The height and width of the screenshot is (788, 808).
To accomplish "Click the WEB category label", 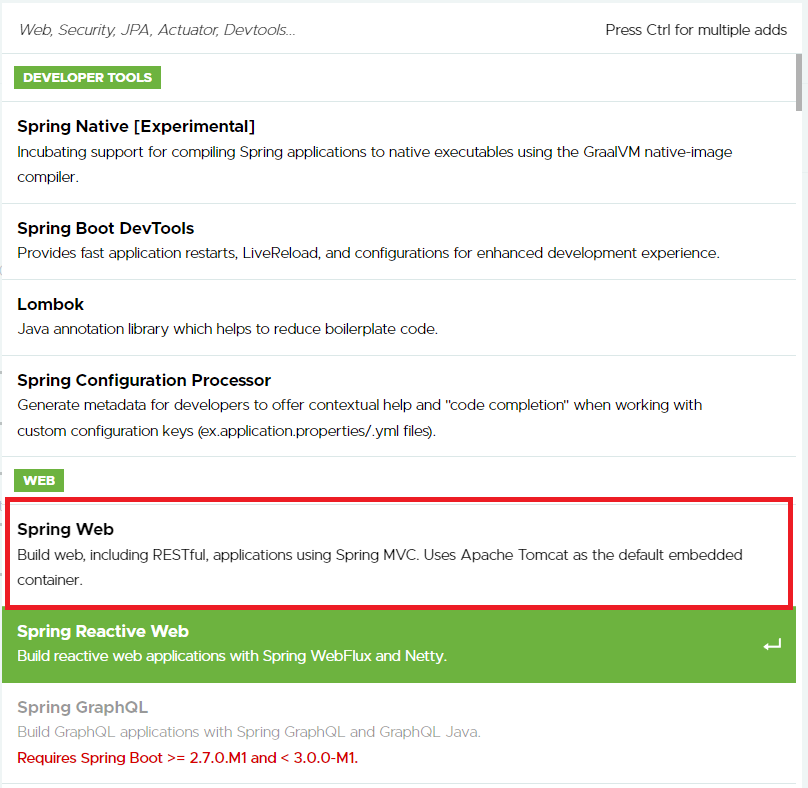I will point(39,480).
